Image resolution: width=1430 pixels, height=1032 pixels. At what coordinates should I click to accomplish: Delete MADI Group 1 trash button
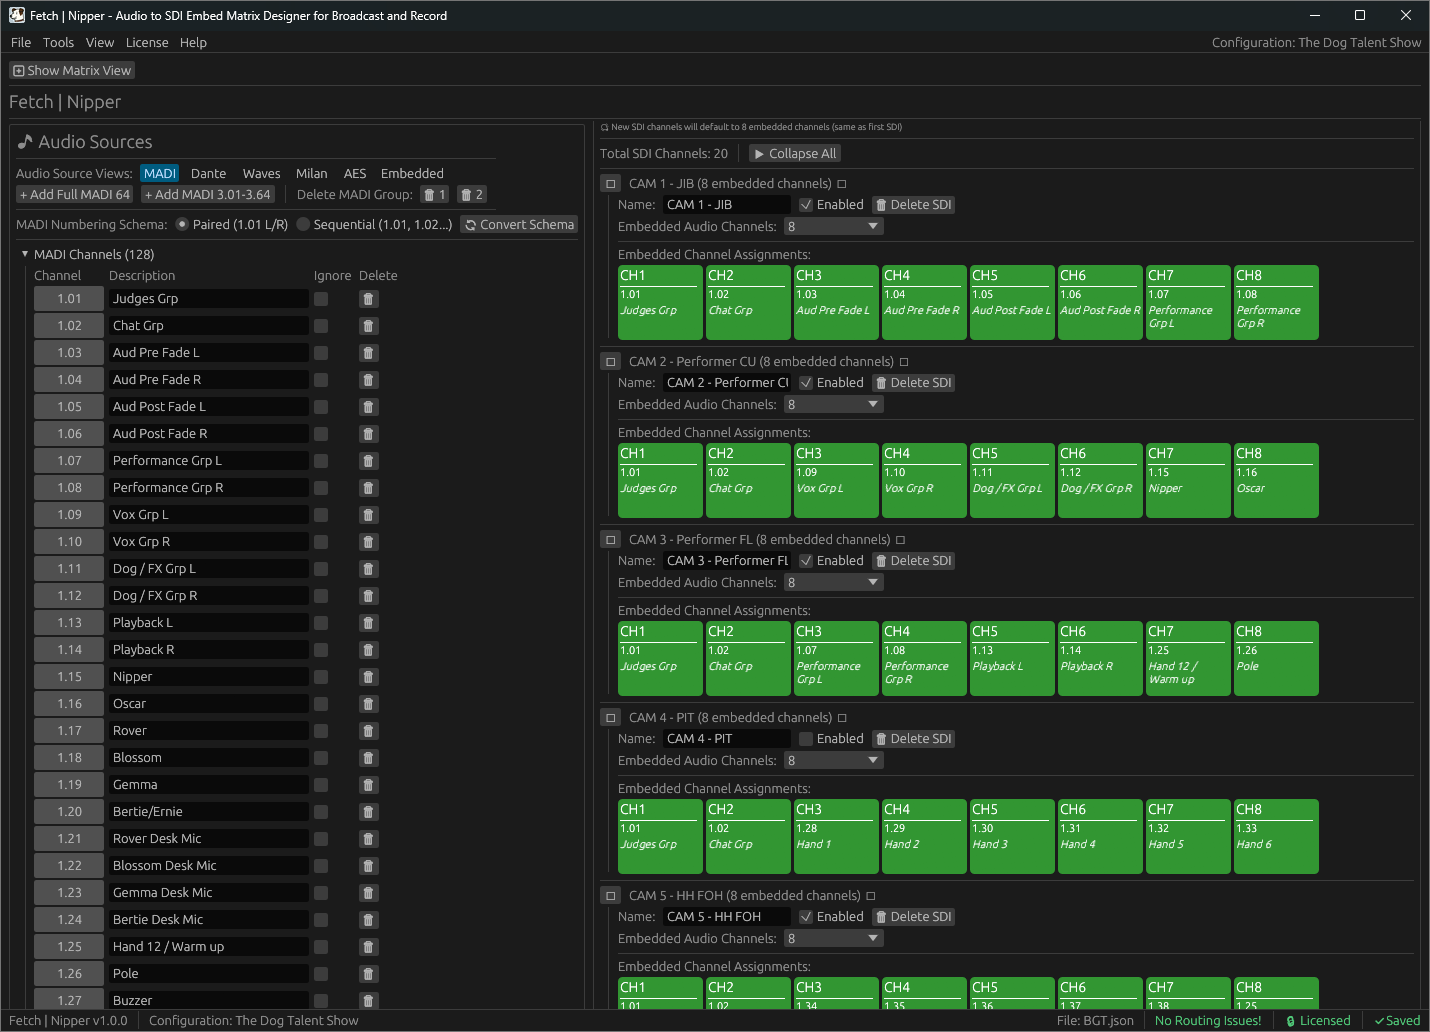click(434, 195)
